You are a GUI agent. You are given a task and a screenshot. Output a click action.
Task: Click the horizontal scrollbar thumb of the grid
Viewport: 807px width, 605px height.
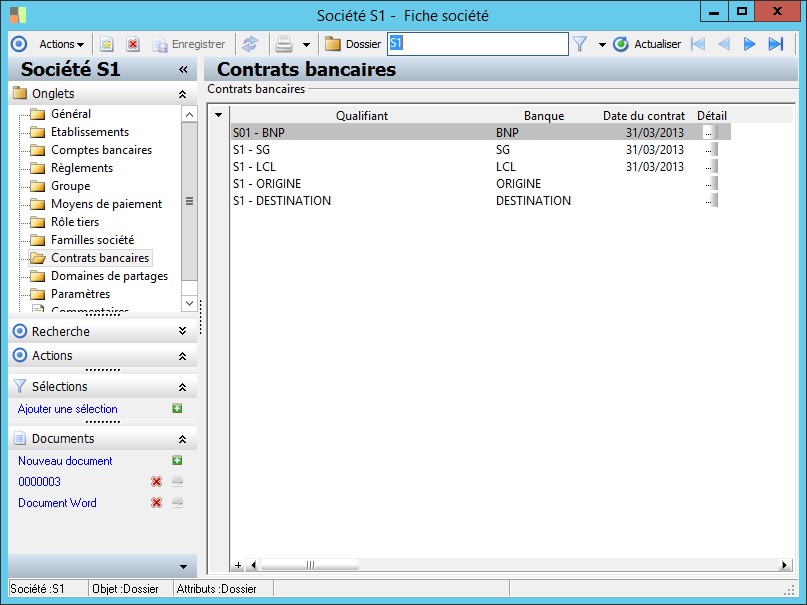311,565
